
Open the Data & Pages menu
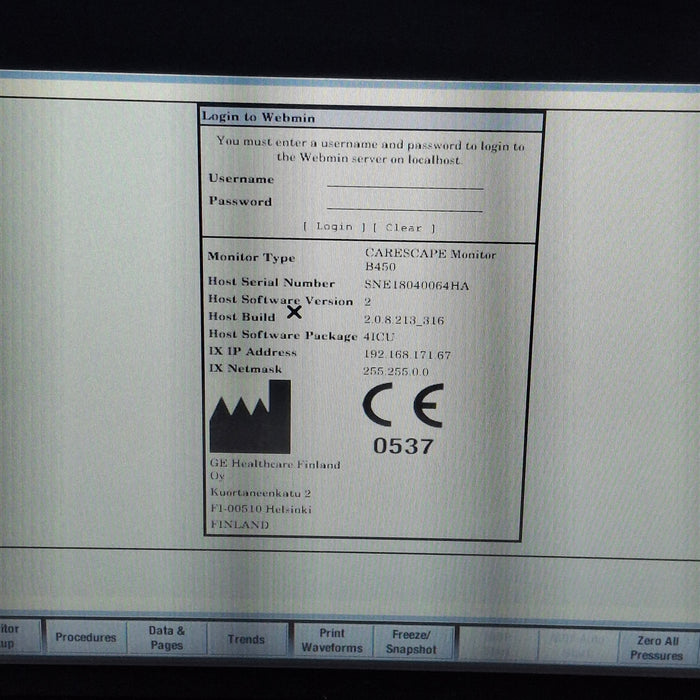pos(167,638)
